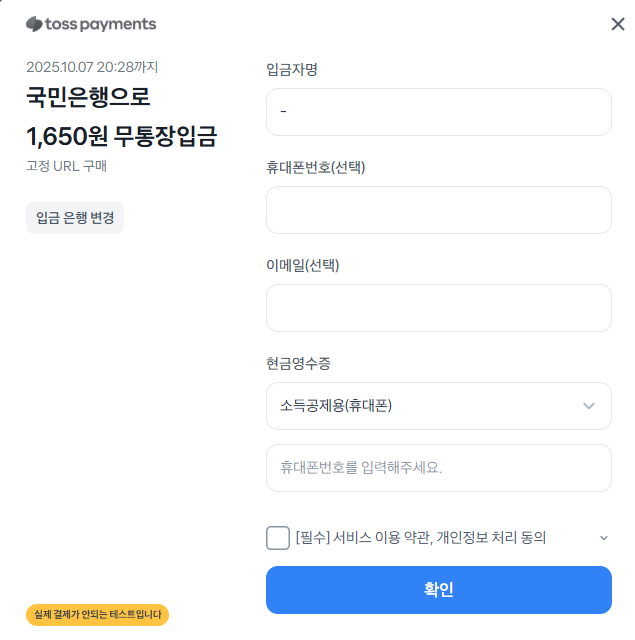This screenshot has width=635, height=640.
Task: Select the 이메일(선택) input field
Action: [438, 308]
